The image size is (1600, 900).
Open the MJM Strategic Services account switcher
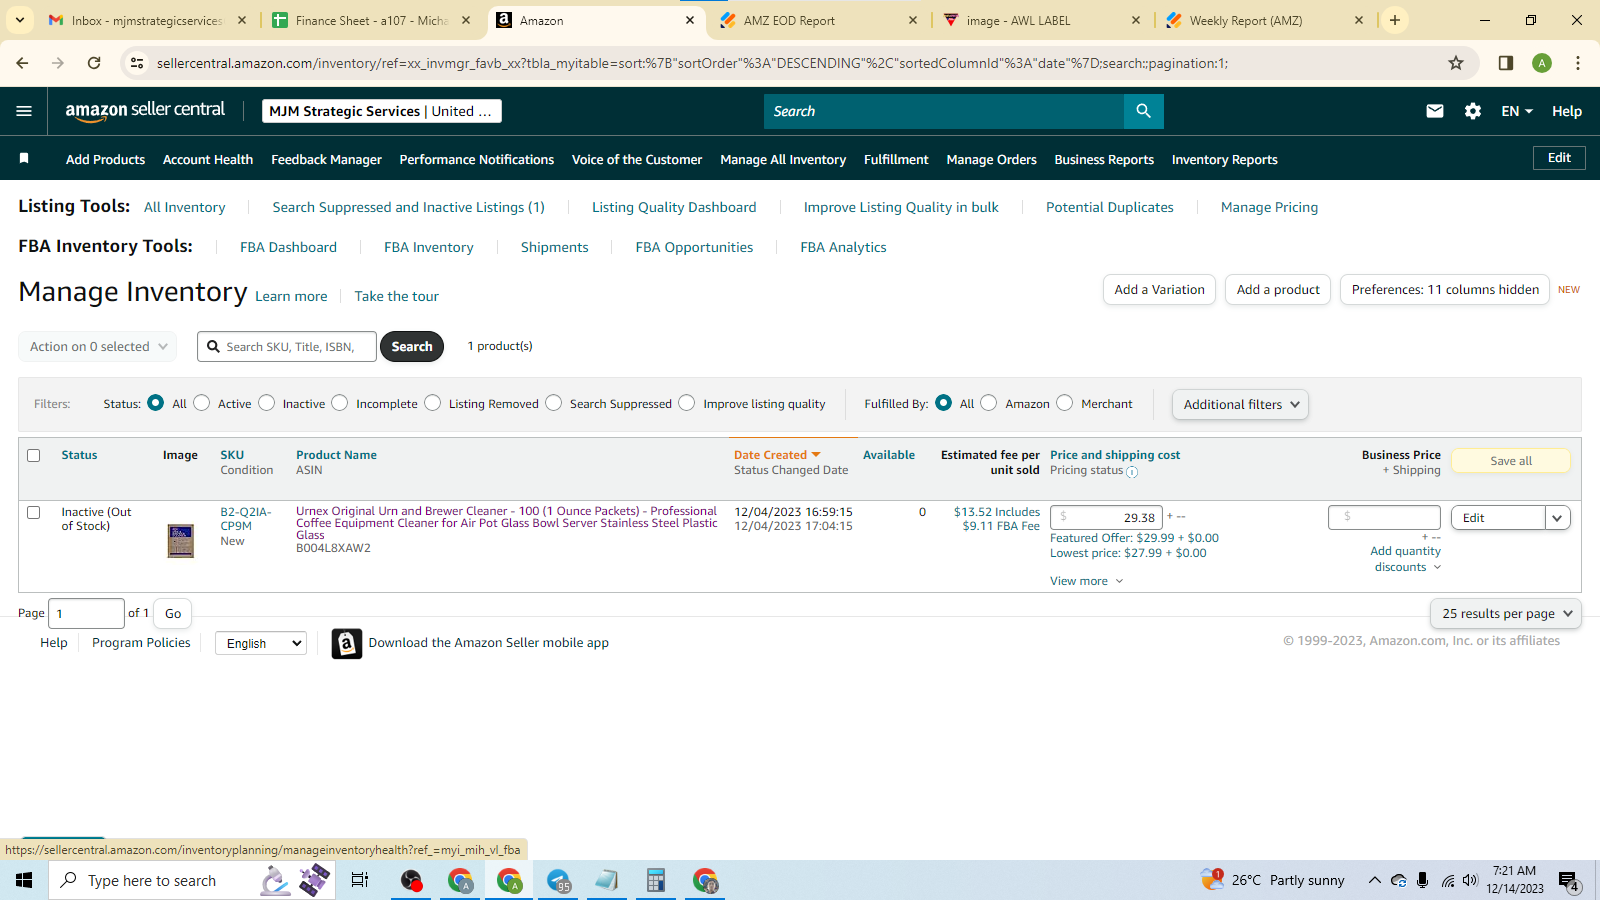(x=382, y=111)
